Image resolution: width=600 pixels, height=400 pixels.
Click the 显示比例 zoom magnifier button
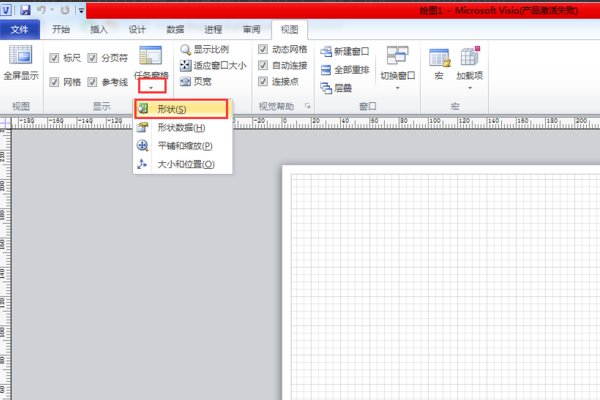[x=205, y=49]
